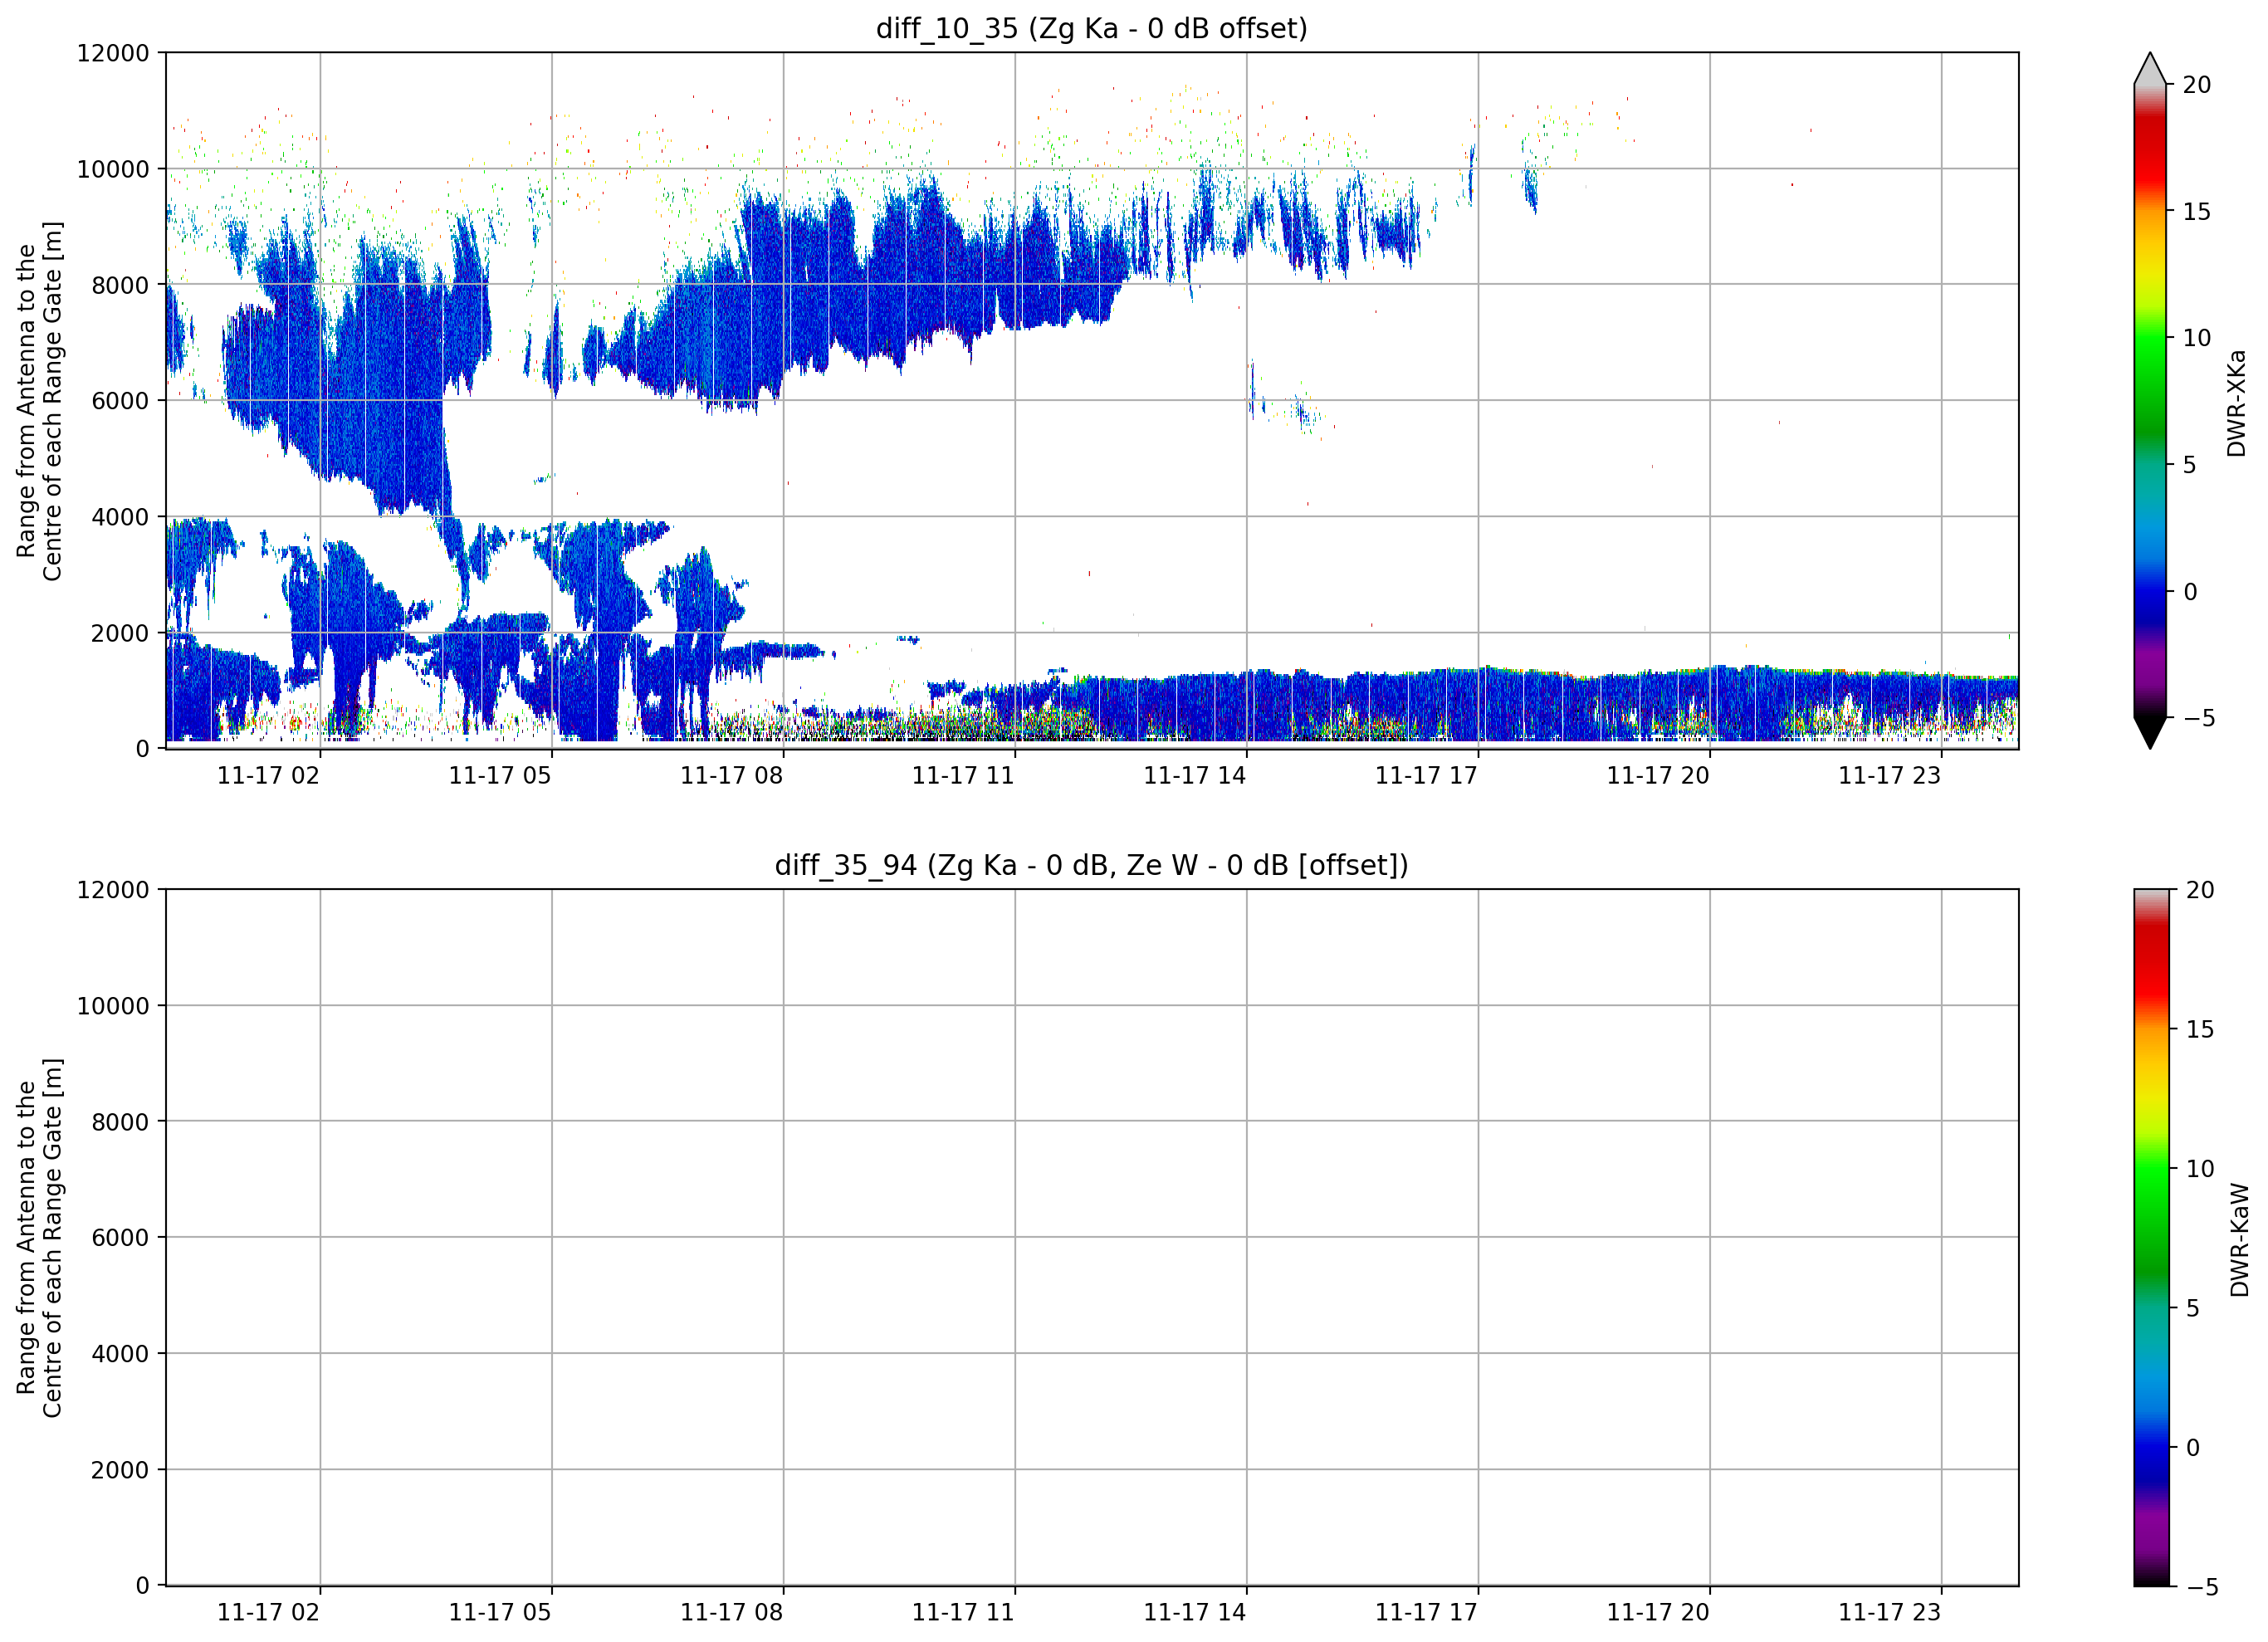Click the 2000 tick on the diff_10_35 y-axis

point(120,633)
